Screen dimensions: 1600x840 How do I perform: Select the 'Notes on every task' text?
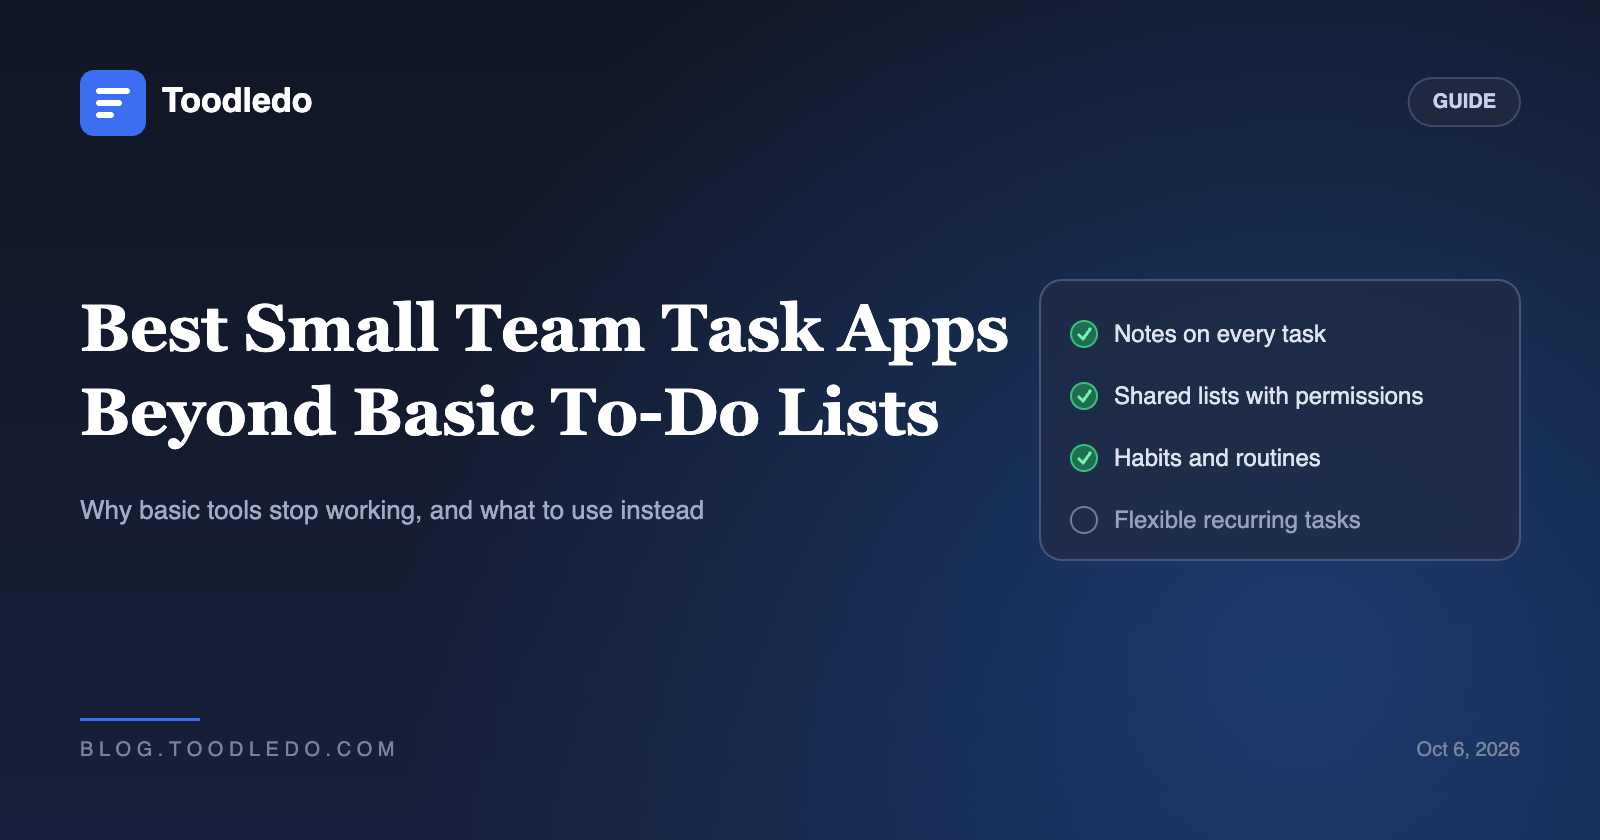[1220, 334]
